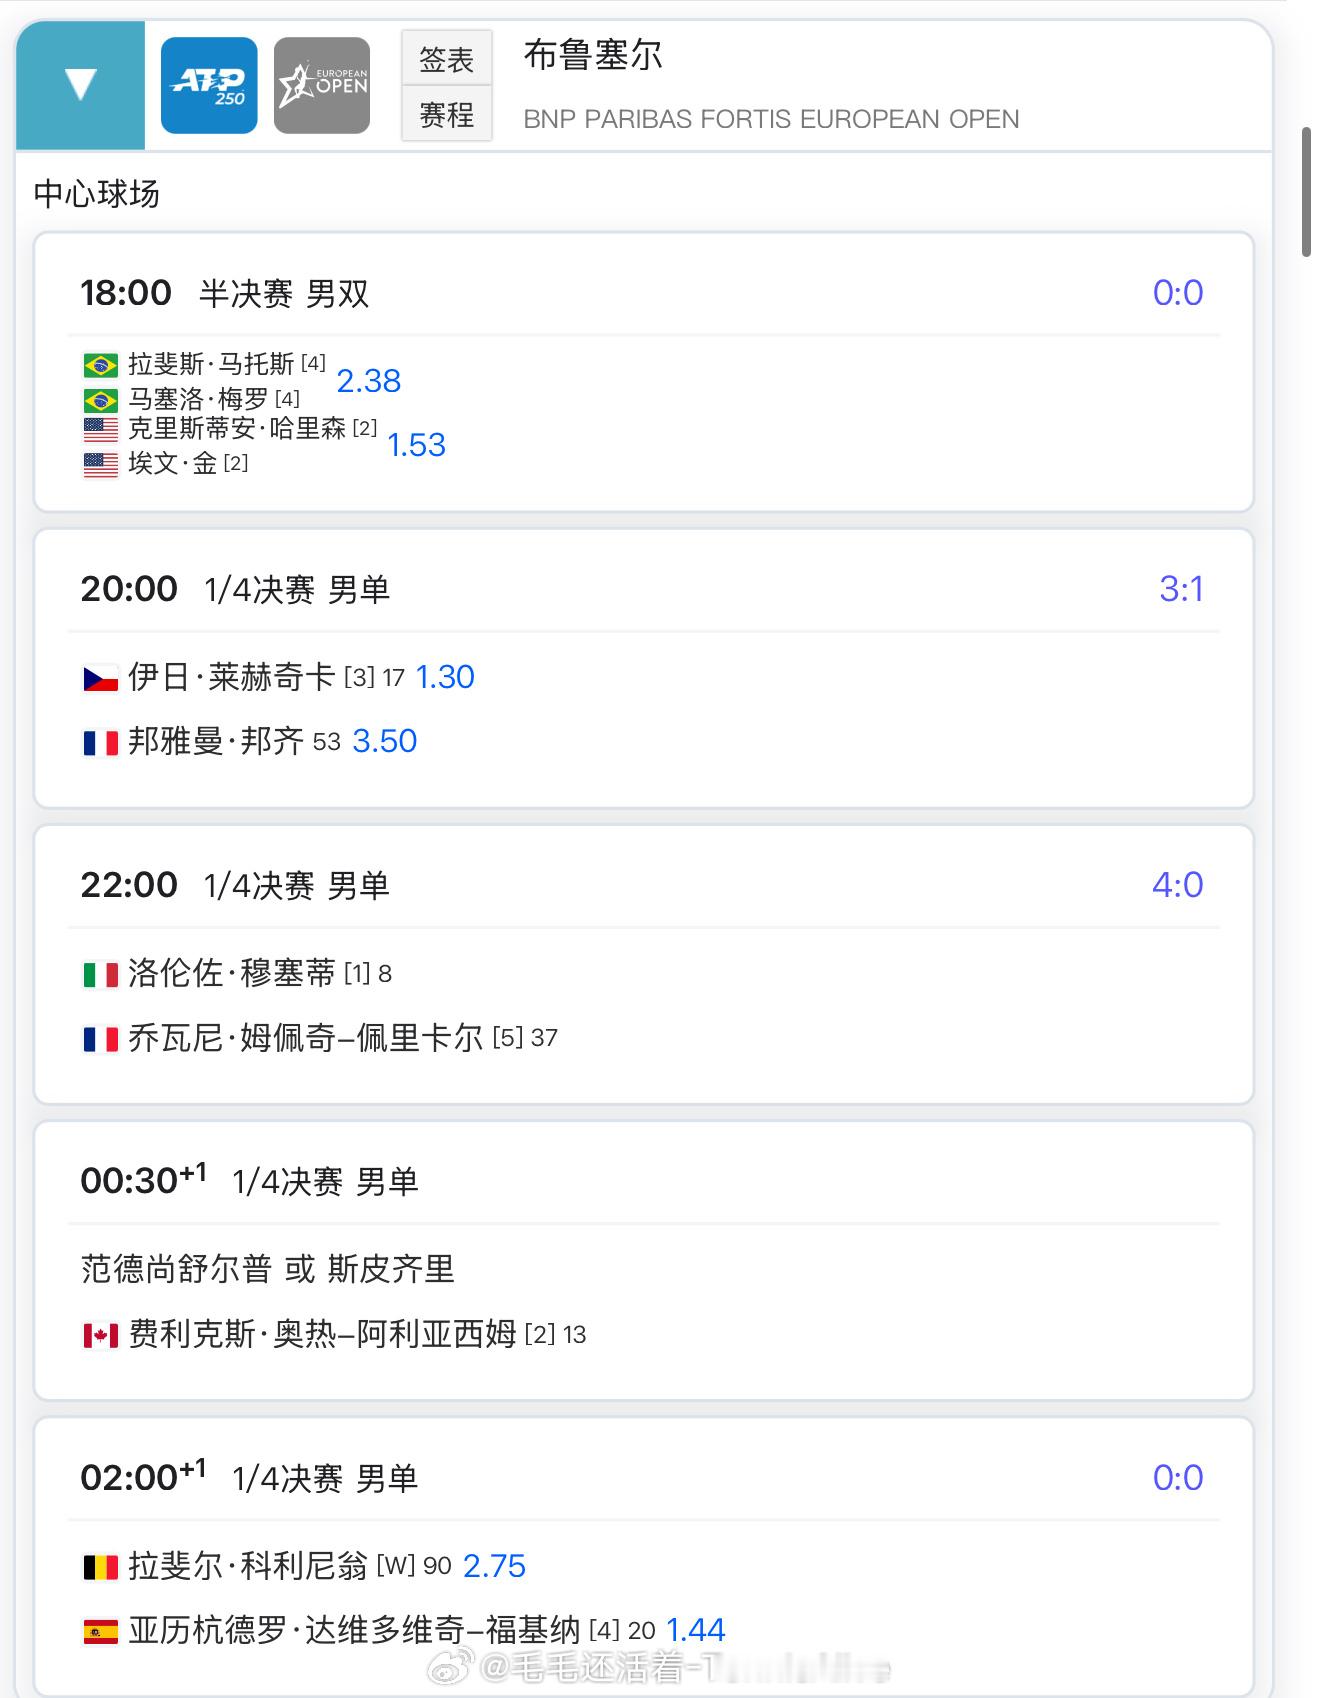Open player 乔瓦尼·姆佩奇-佩里卡尔
The height and width of the screenshot is (1698, 1320).
coord(305,1038)
